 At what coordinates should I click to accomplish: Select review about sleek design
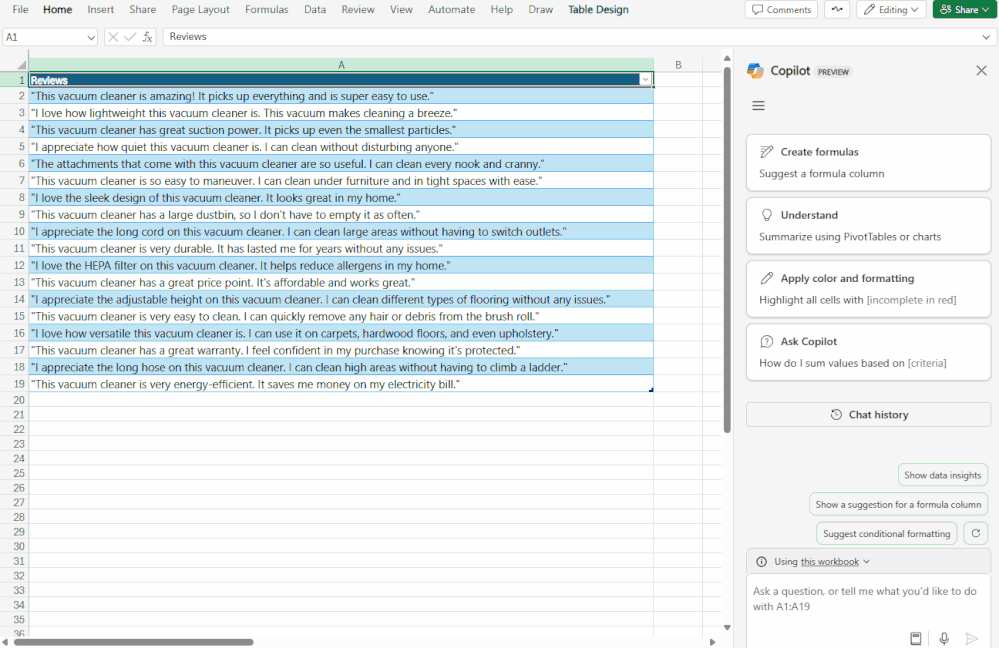(341, 198)
